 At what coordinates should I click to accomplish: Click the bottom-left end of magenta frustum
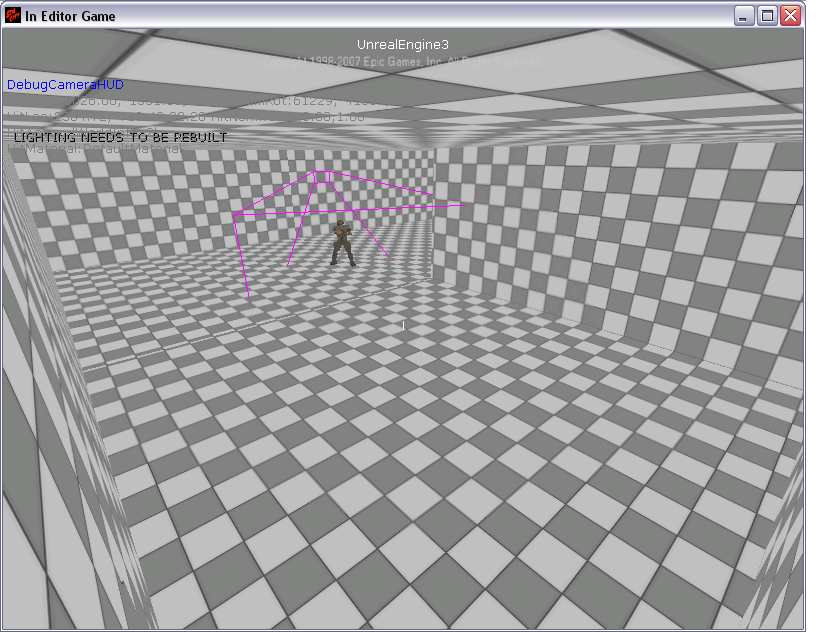(248, 297)
